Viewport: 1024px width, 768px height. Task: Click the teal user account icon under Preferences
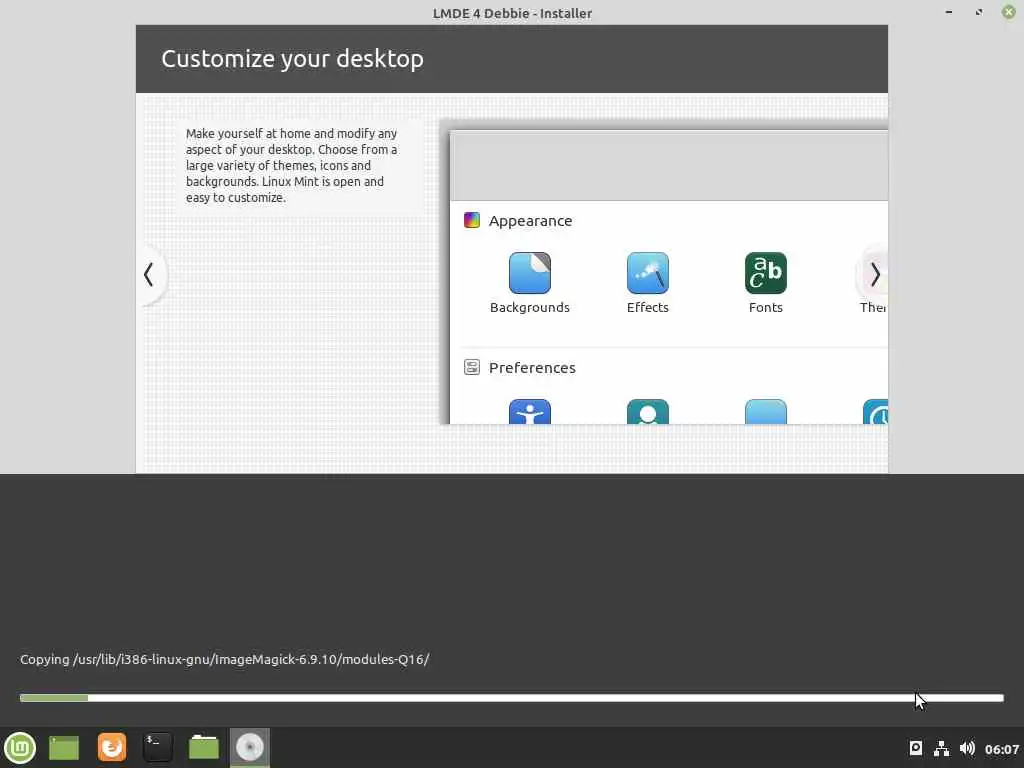tap(647, 411)
